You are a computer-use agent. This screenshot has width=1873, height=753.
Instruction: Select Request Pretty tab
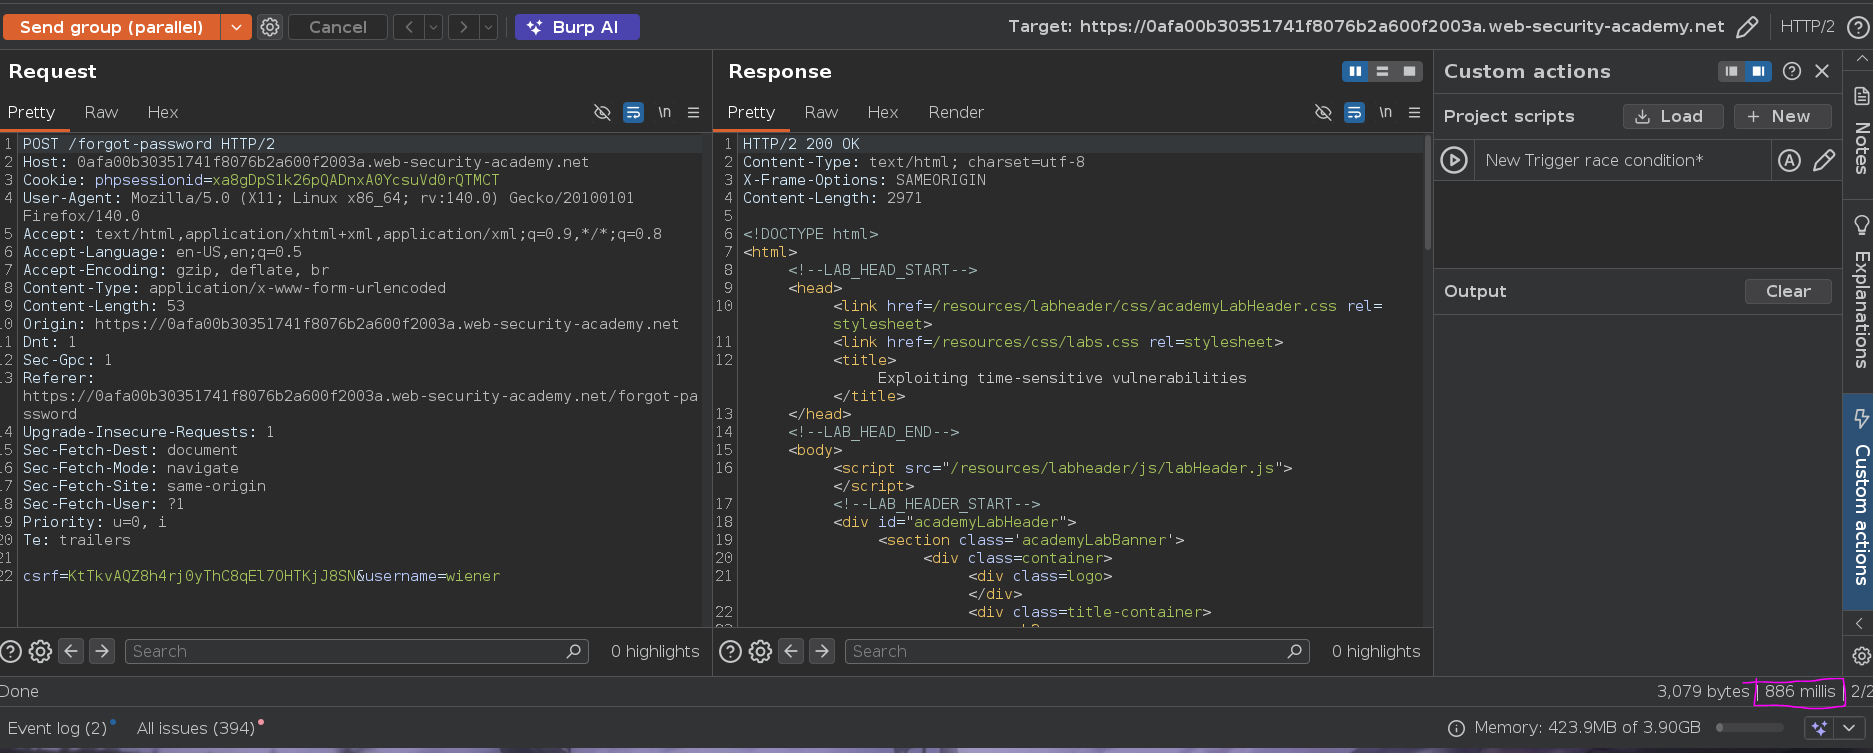coord(31,112)
